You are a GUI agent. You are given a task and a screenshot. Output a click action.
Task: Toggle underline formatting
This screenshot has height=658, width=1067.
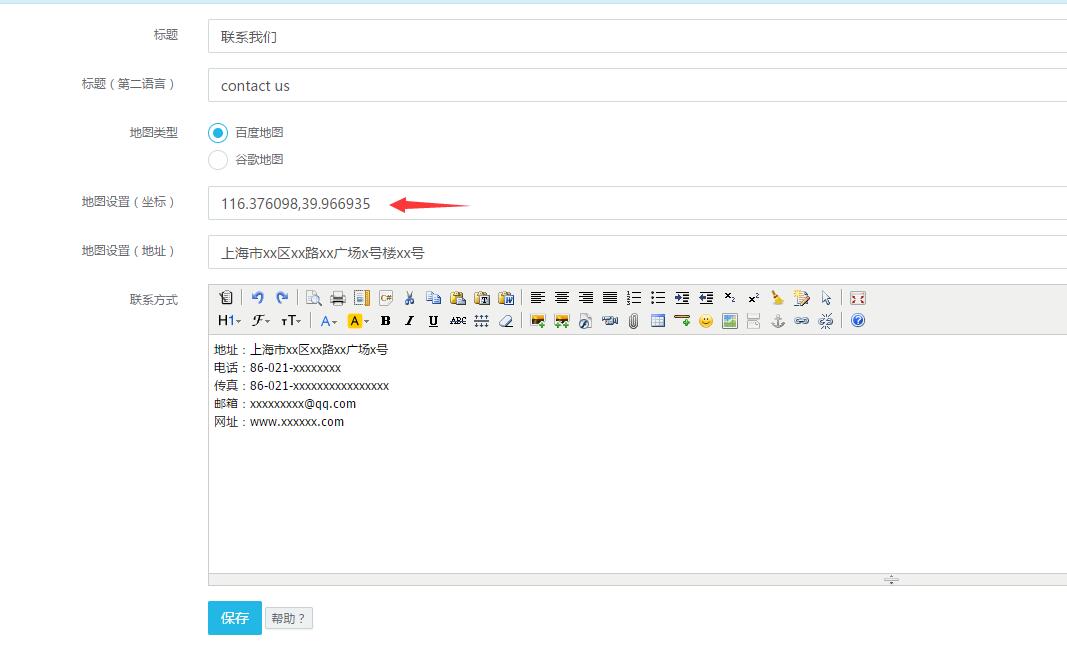pyautogui.click(x=433, y=321)
